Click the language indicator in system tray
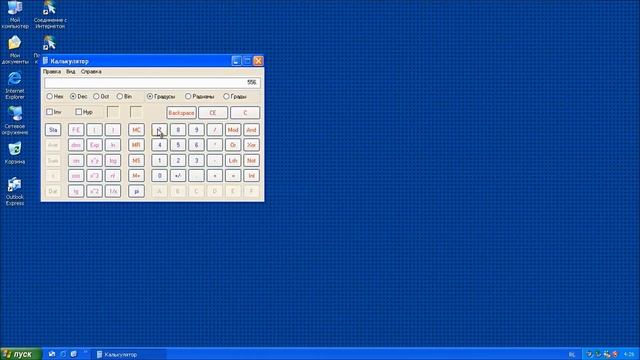 572,354
